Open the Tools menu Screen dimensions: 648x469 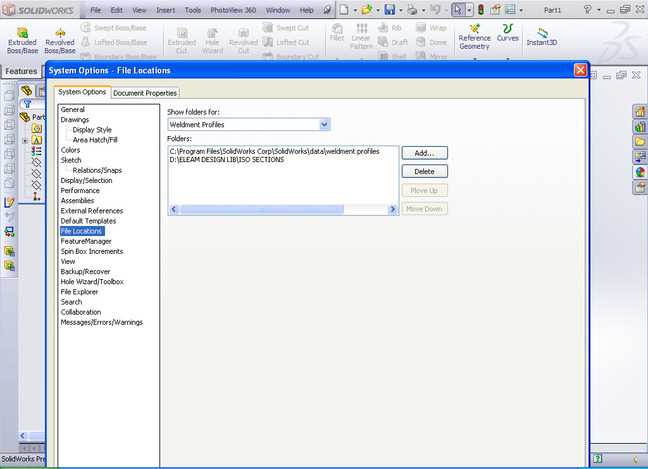pyautogui.click(x=193, y=10)
